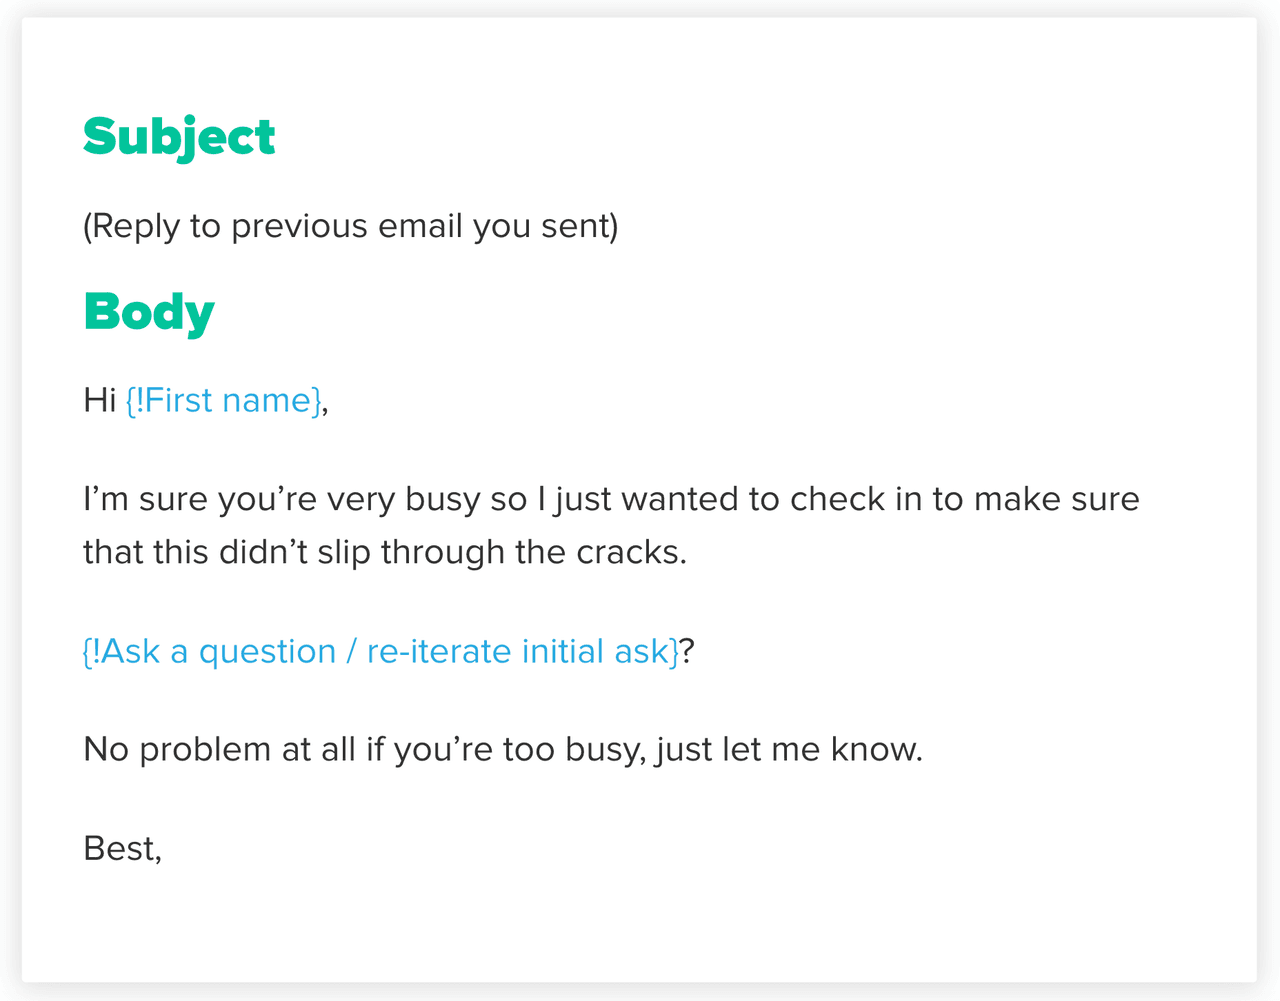This screenshot has width=1280, height=1001.
Task: Select the {!Ask a question placeholder text
Action: 209,651
